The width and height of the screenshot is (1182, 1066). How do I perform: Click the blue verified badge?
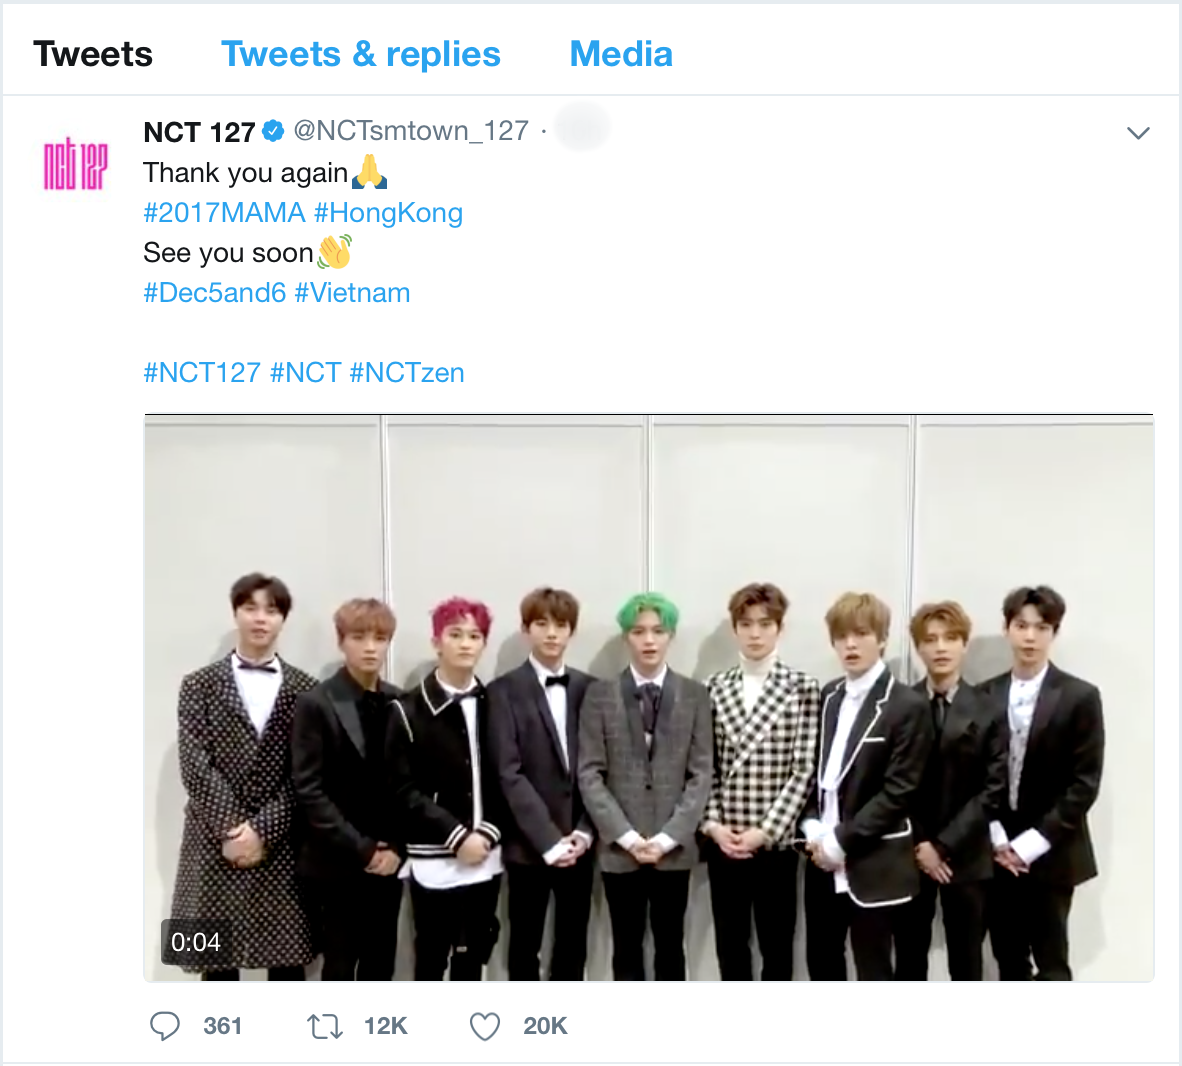tap(273, 131)
